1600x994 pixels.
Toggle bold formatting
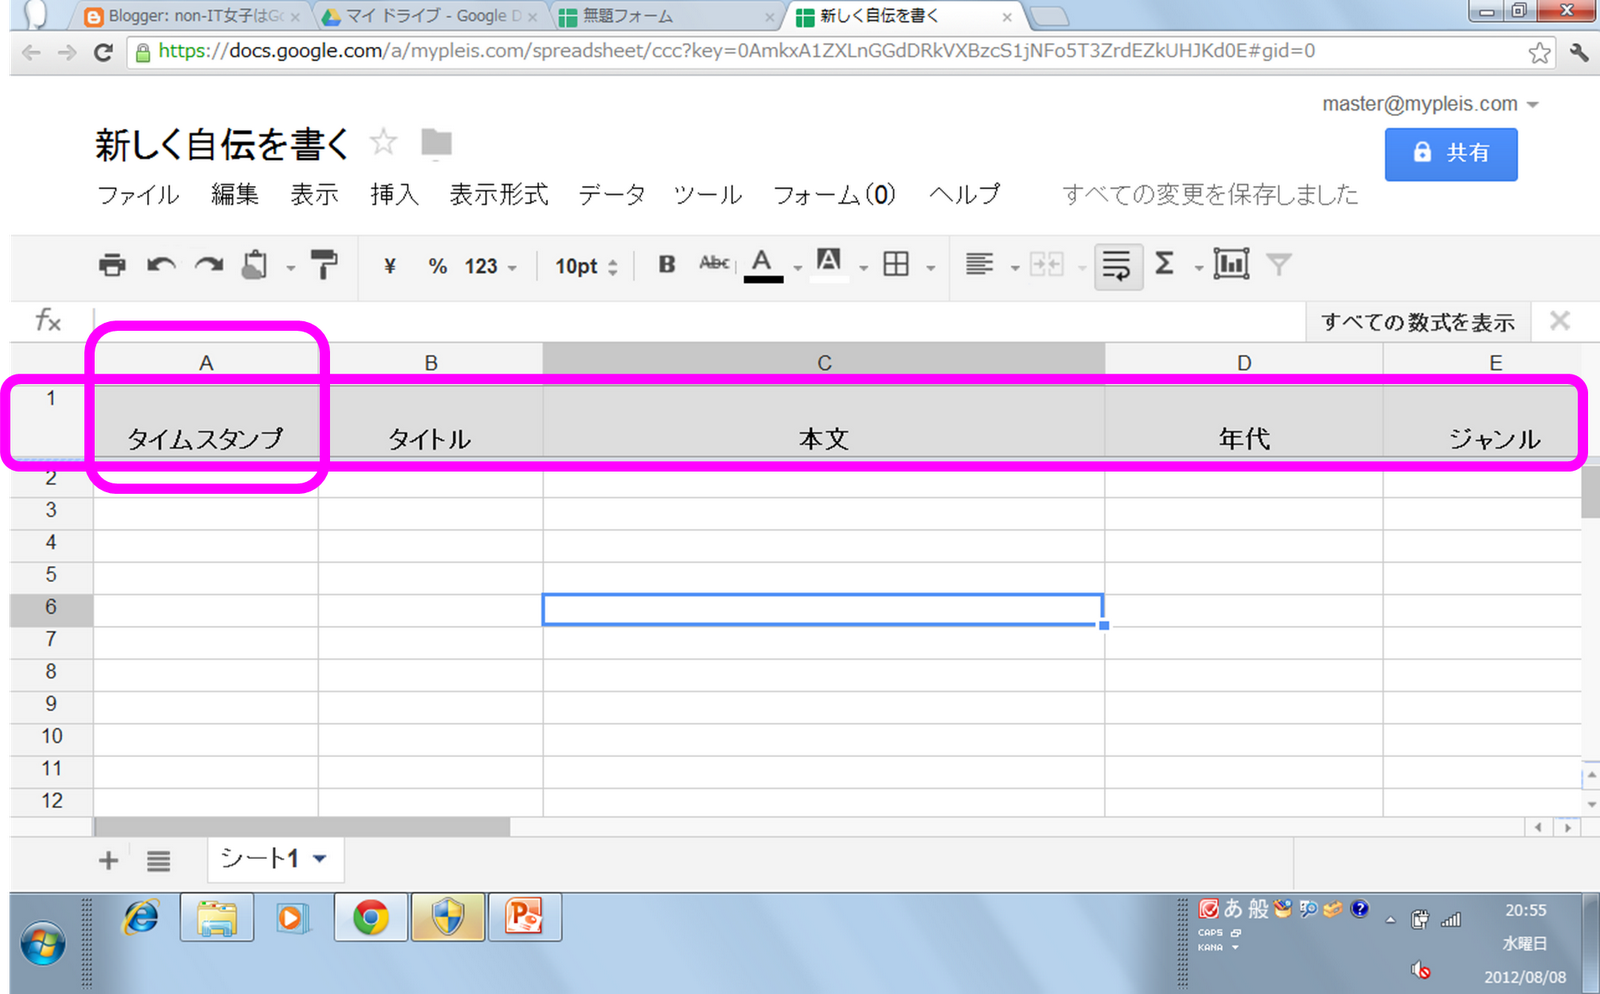pos(667,264)
